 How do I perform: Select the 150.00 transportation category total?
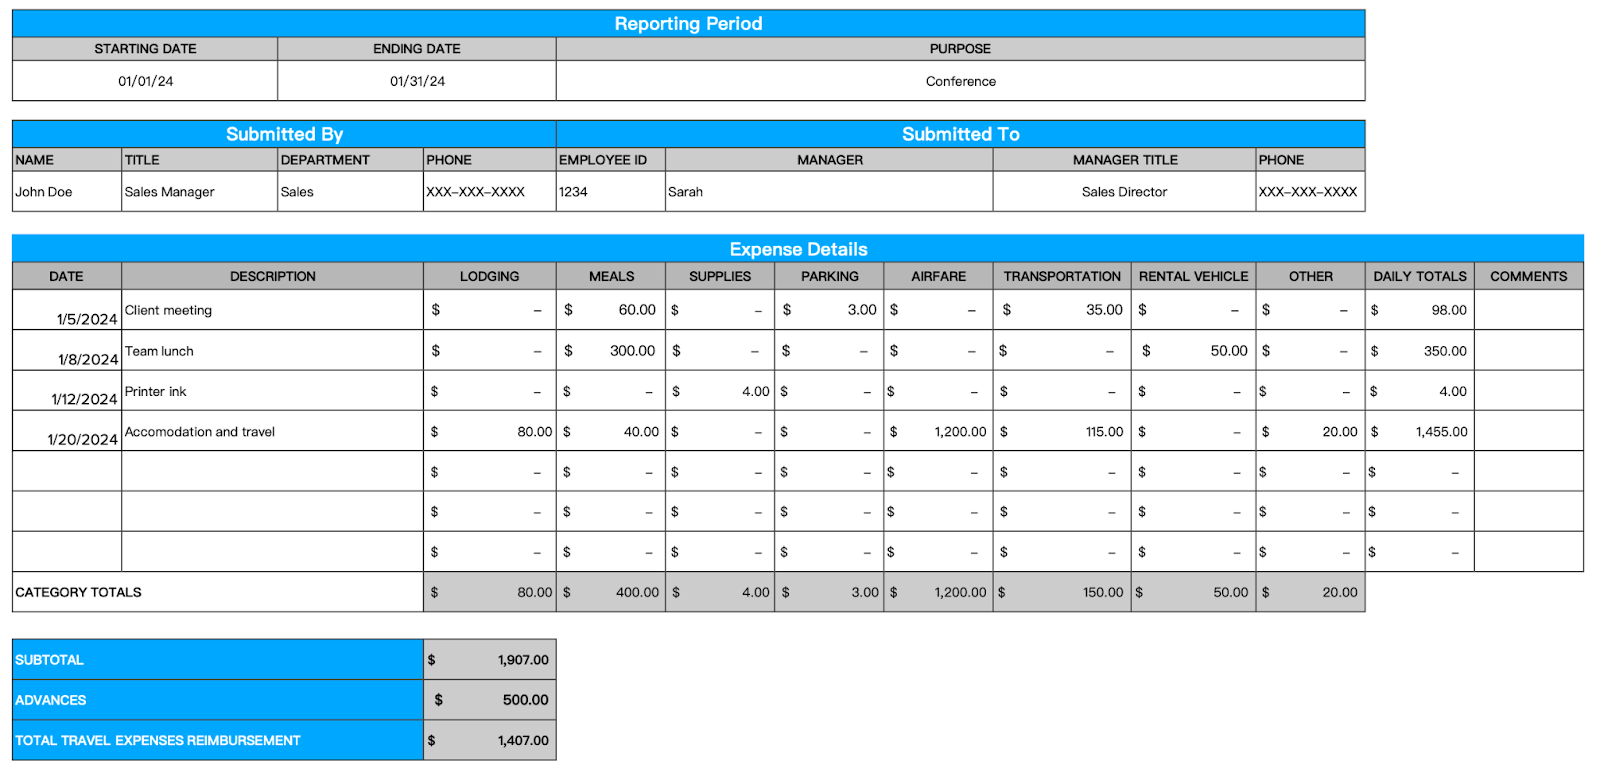coord(1062,592)
